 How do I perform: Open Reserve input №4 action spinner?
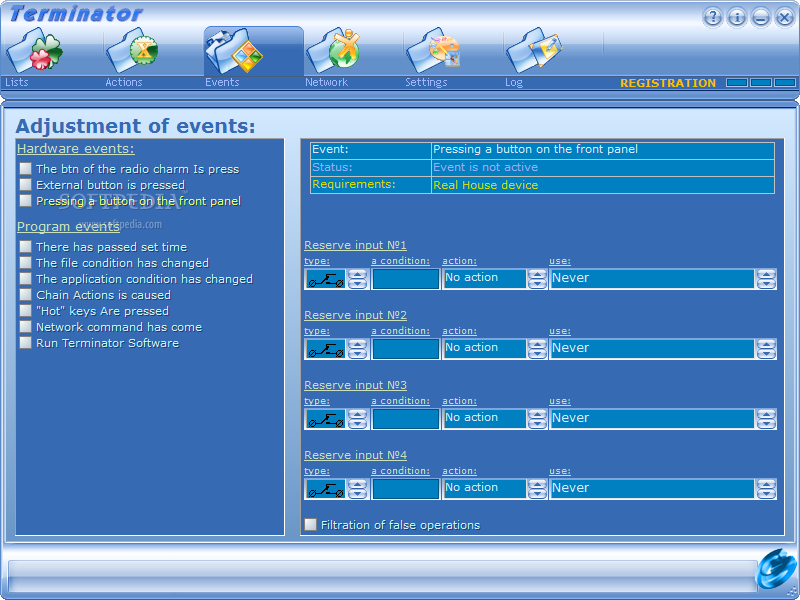pyautogui.click(x=537, y=489)
